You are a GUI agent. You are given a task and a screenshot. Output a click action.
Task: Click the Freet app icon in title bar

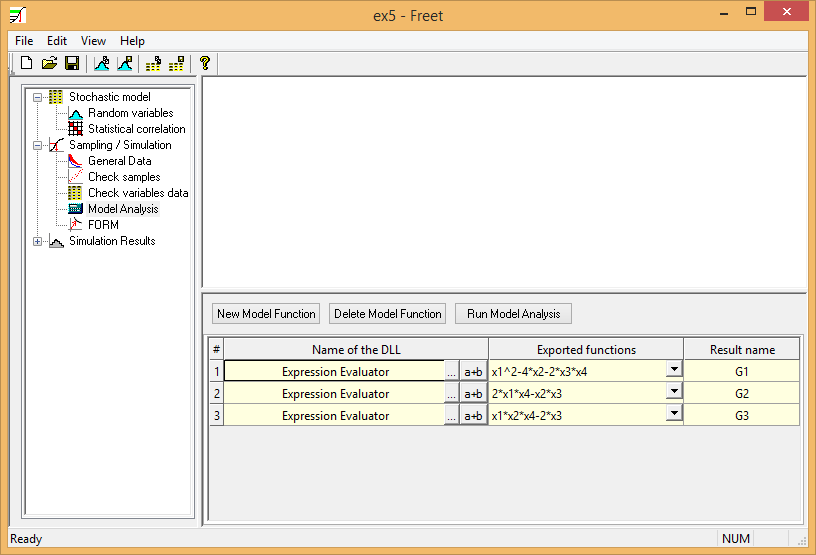coord(18,15)
